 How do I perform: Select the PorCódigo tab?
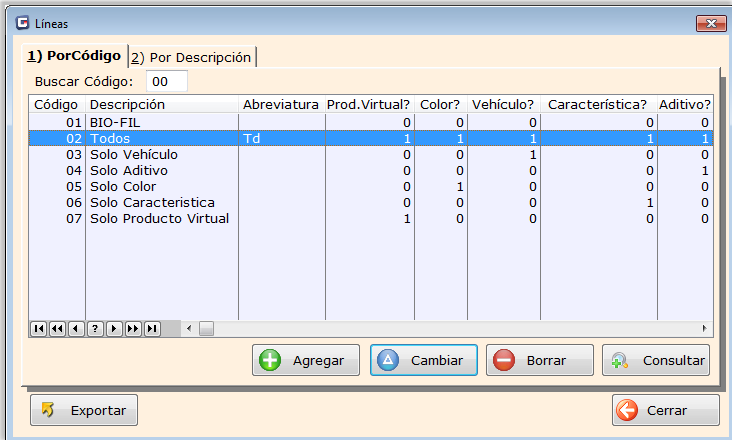[73, 56]
